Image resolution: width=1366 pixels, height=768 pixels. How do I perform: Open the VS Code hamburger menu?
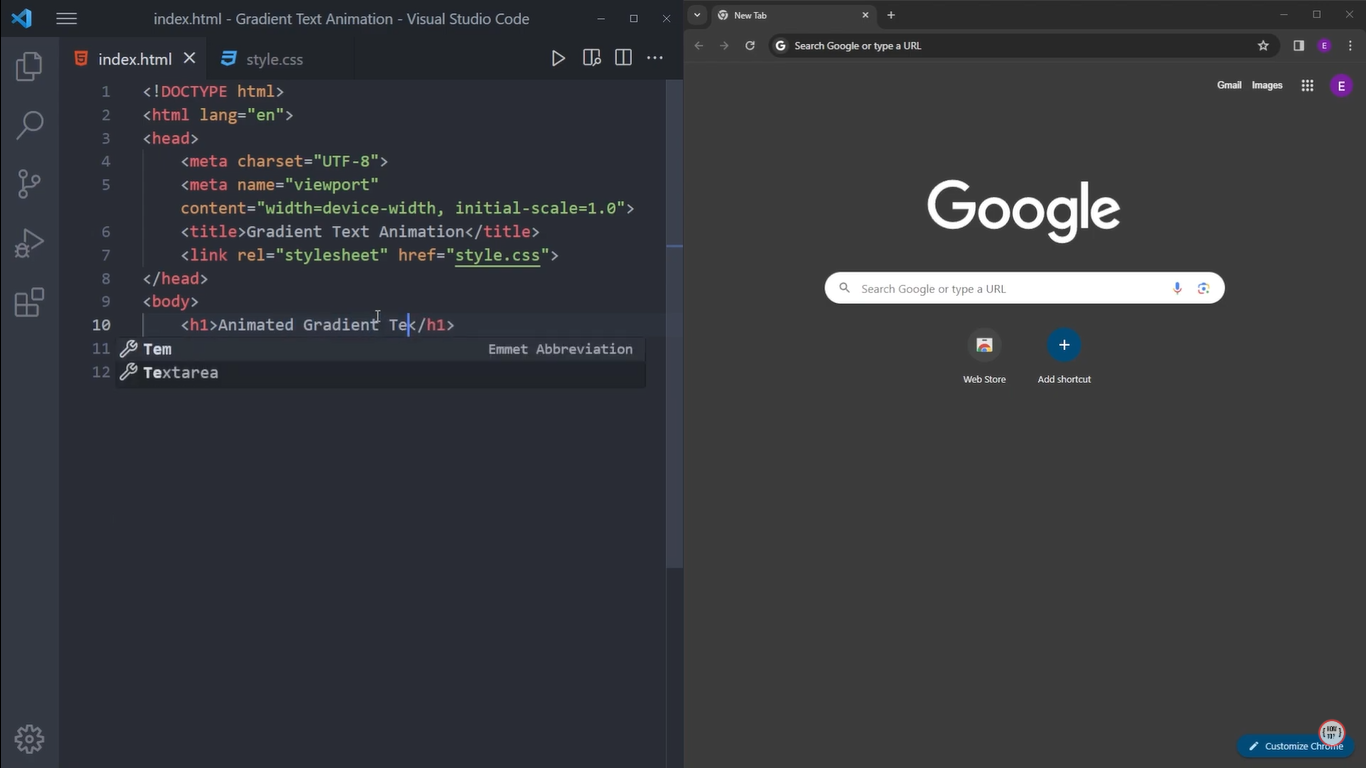(66, 18)
